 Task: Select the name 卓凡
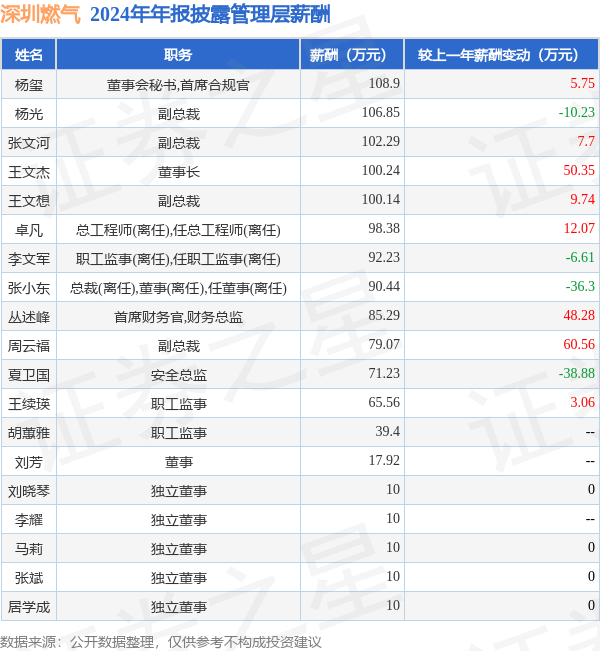29,230
